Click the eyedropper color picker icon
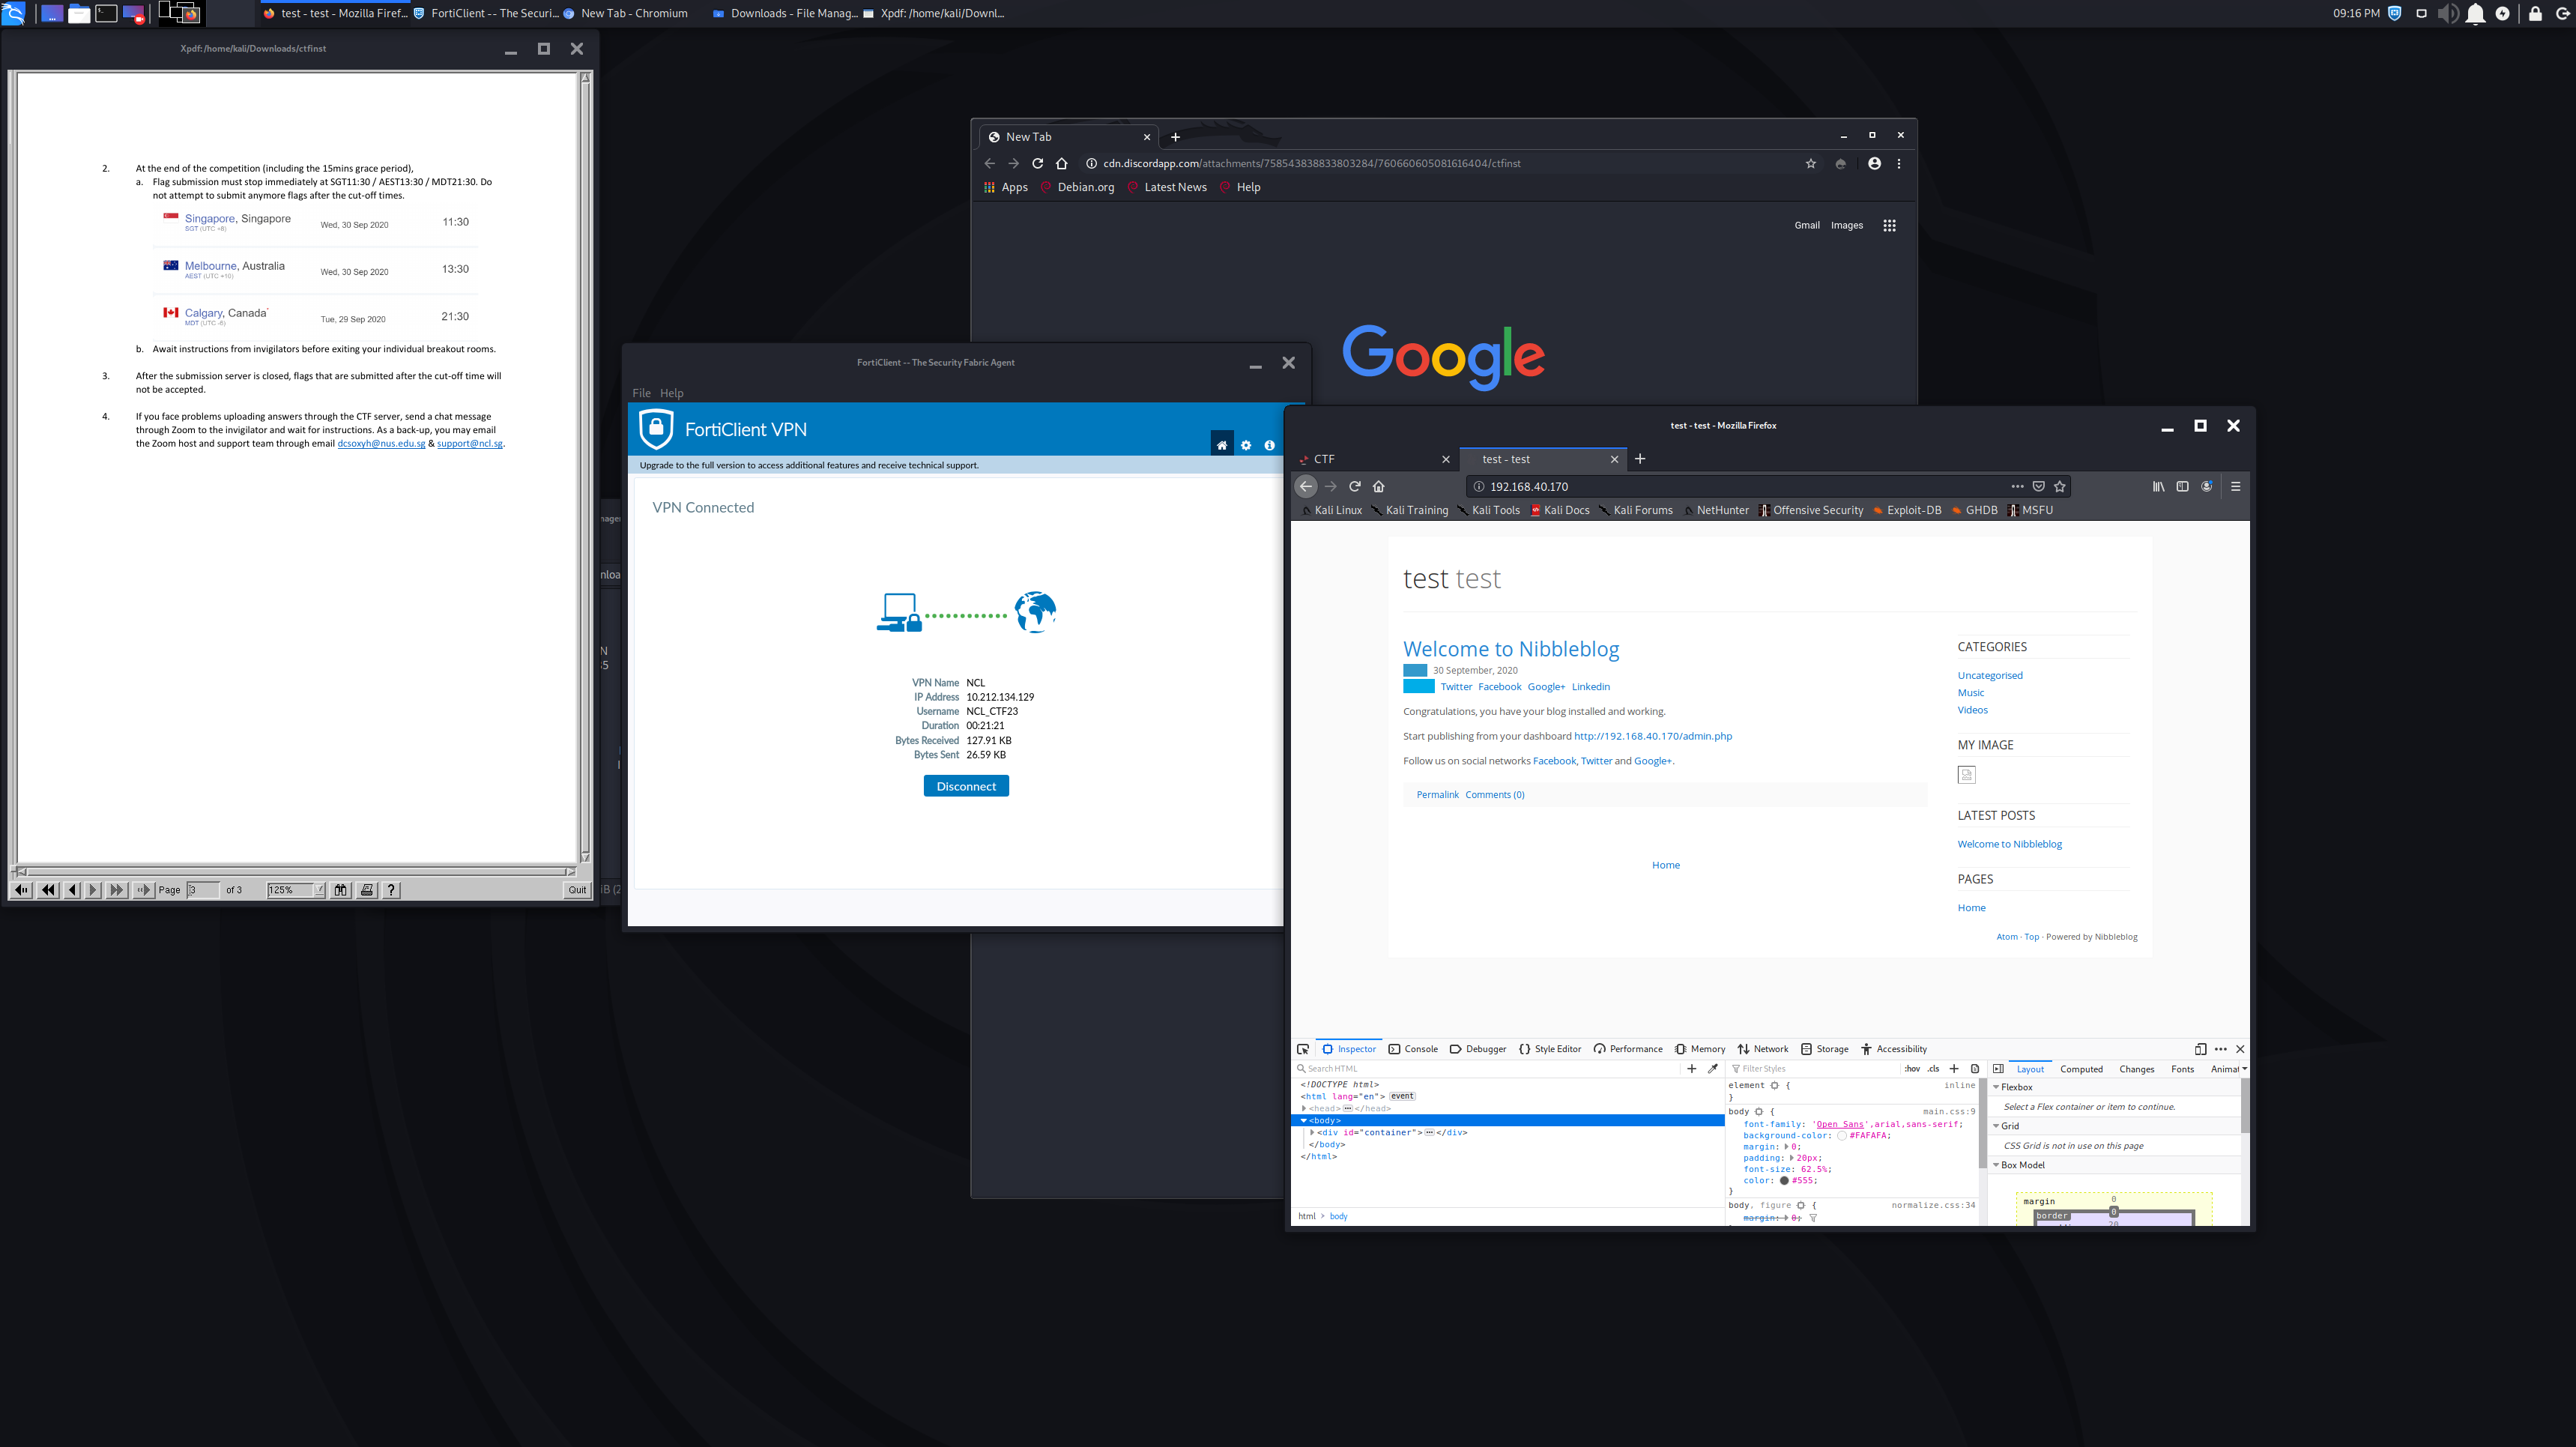This screenshot has width=2576, height=1447. 1712,1069
